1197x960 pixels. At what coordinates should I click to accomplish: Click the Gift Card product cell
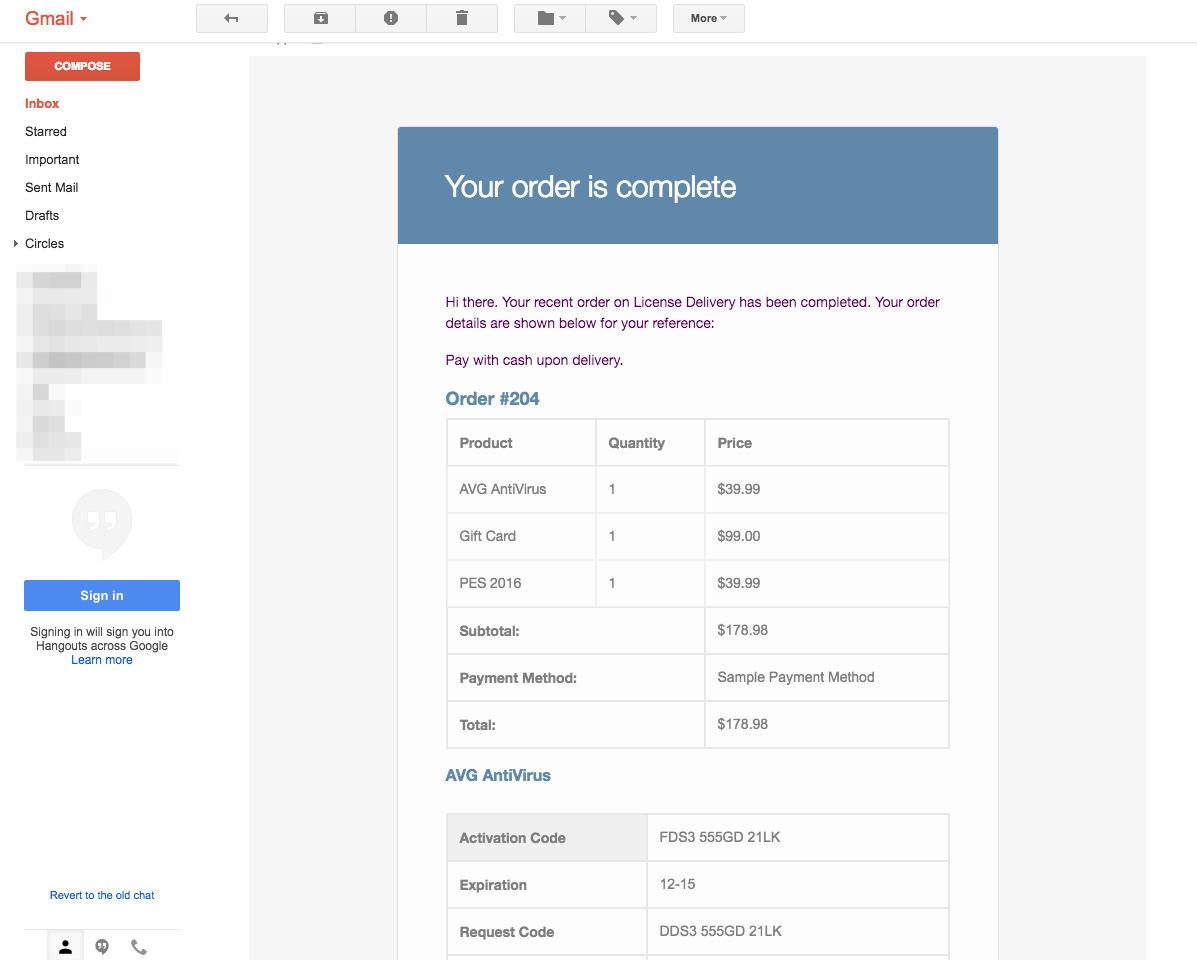tap(521, 536)
